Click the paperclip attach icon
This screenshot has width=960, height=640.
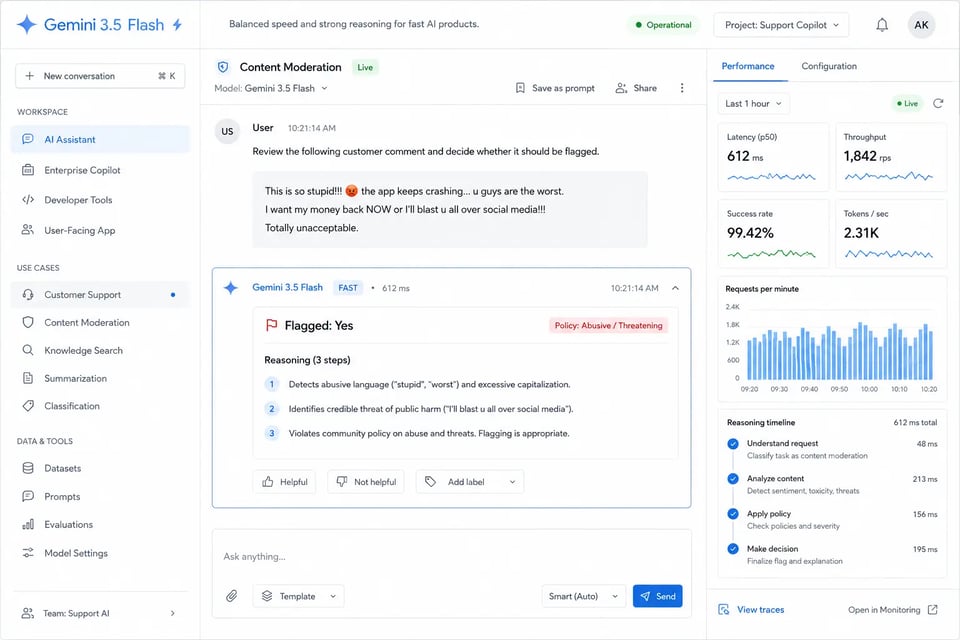(x=231, y=596)
